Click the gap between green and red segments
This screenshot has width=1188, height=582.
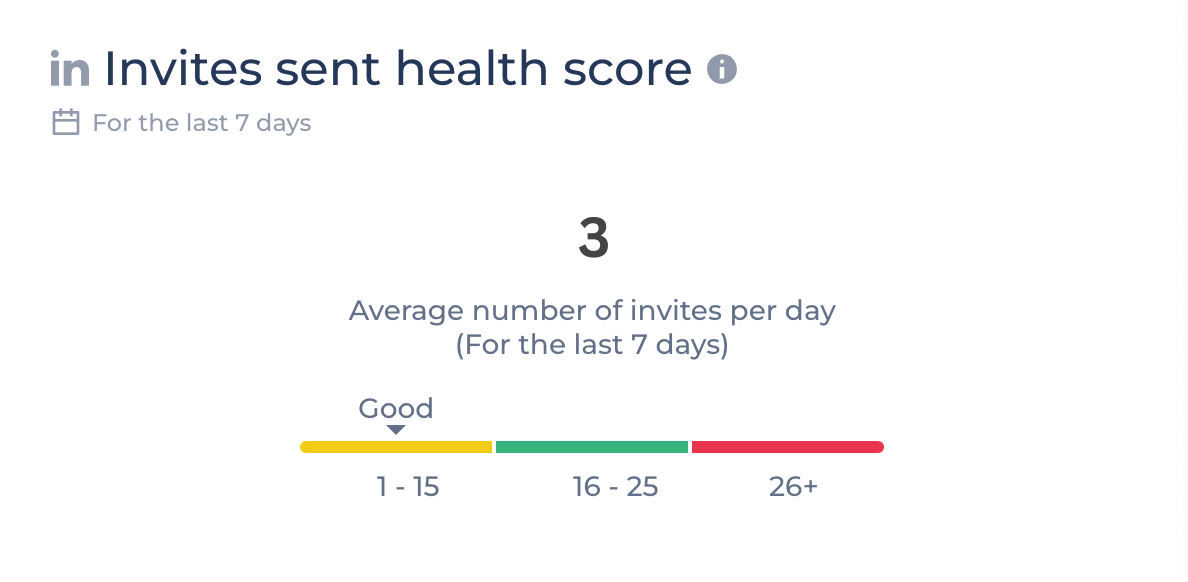(x=689, y=447)
